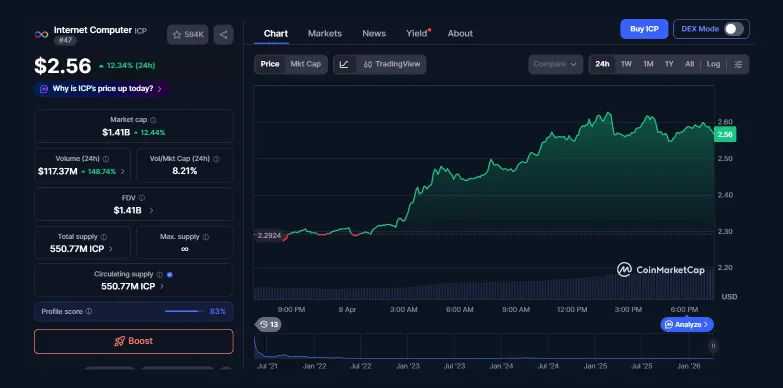The height and width of the screenshot is (388, 783).
Task: Pause the timeline range handle
Action: tap(713, 346)
